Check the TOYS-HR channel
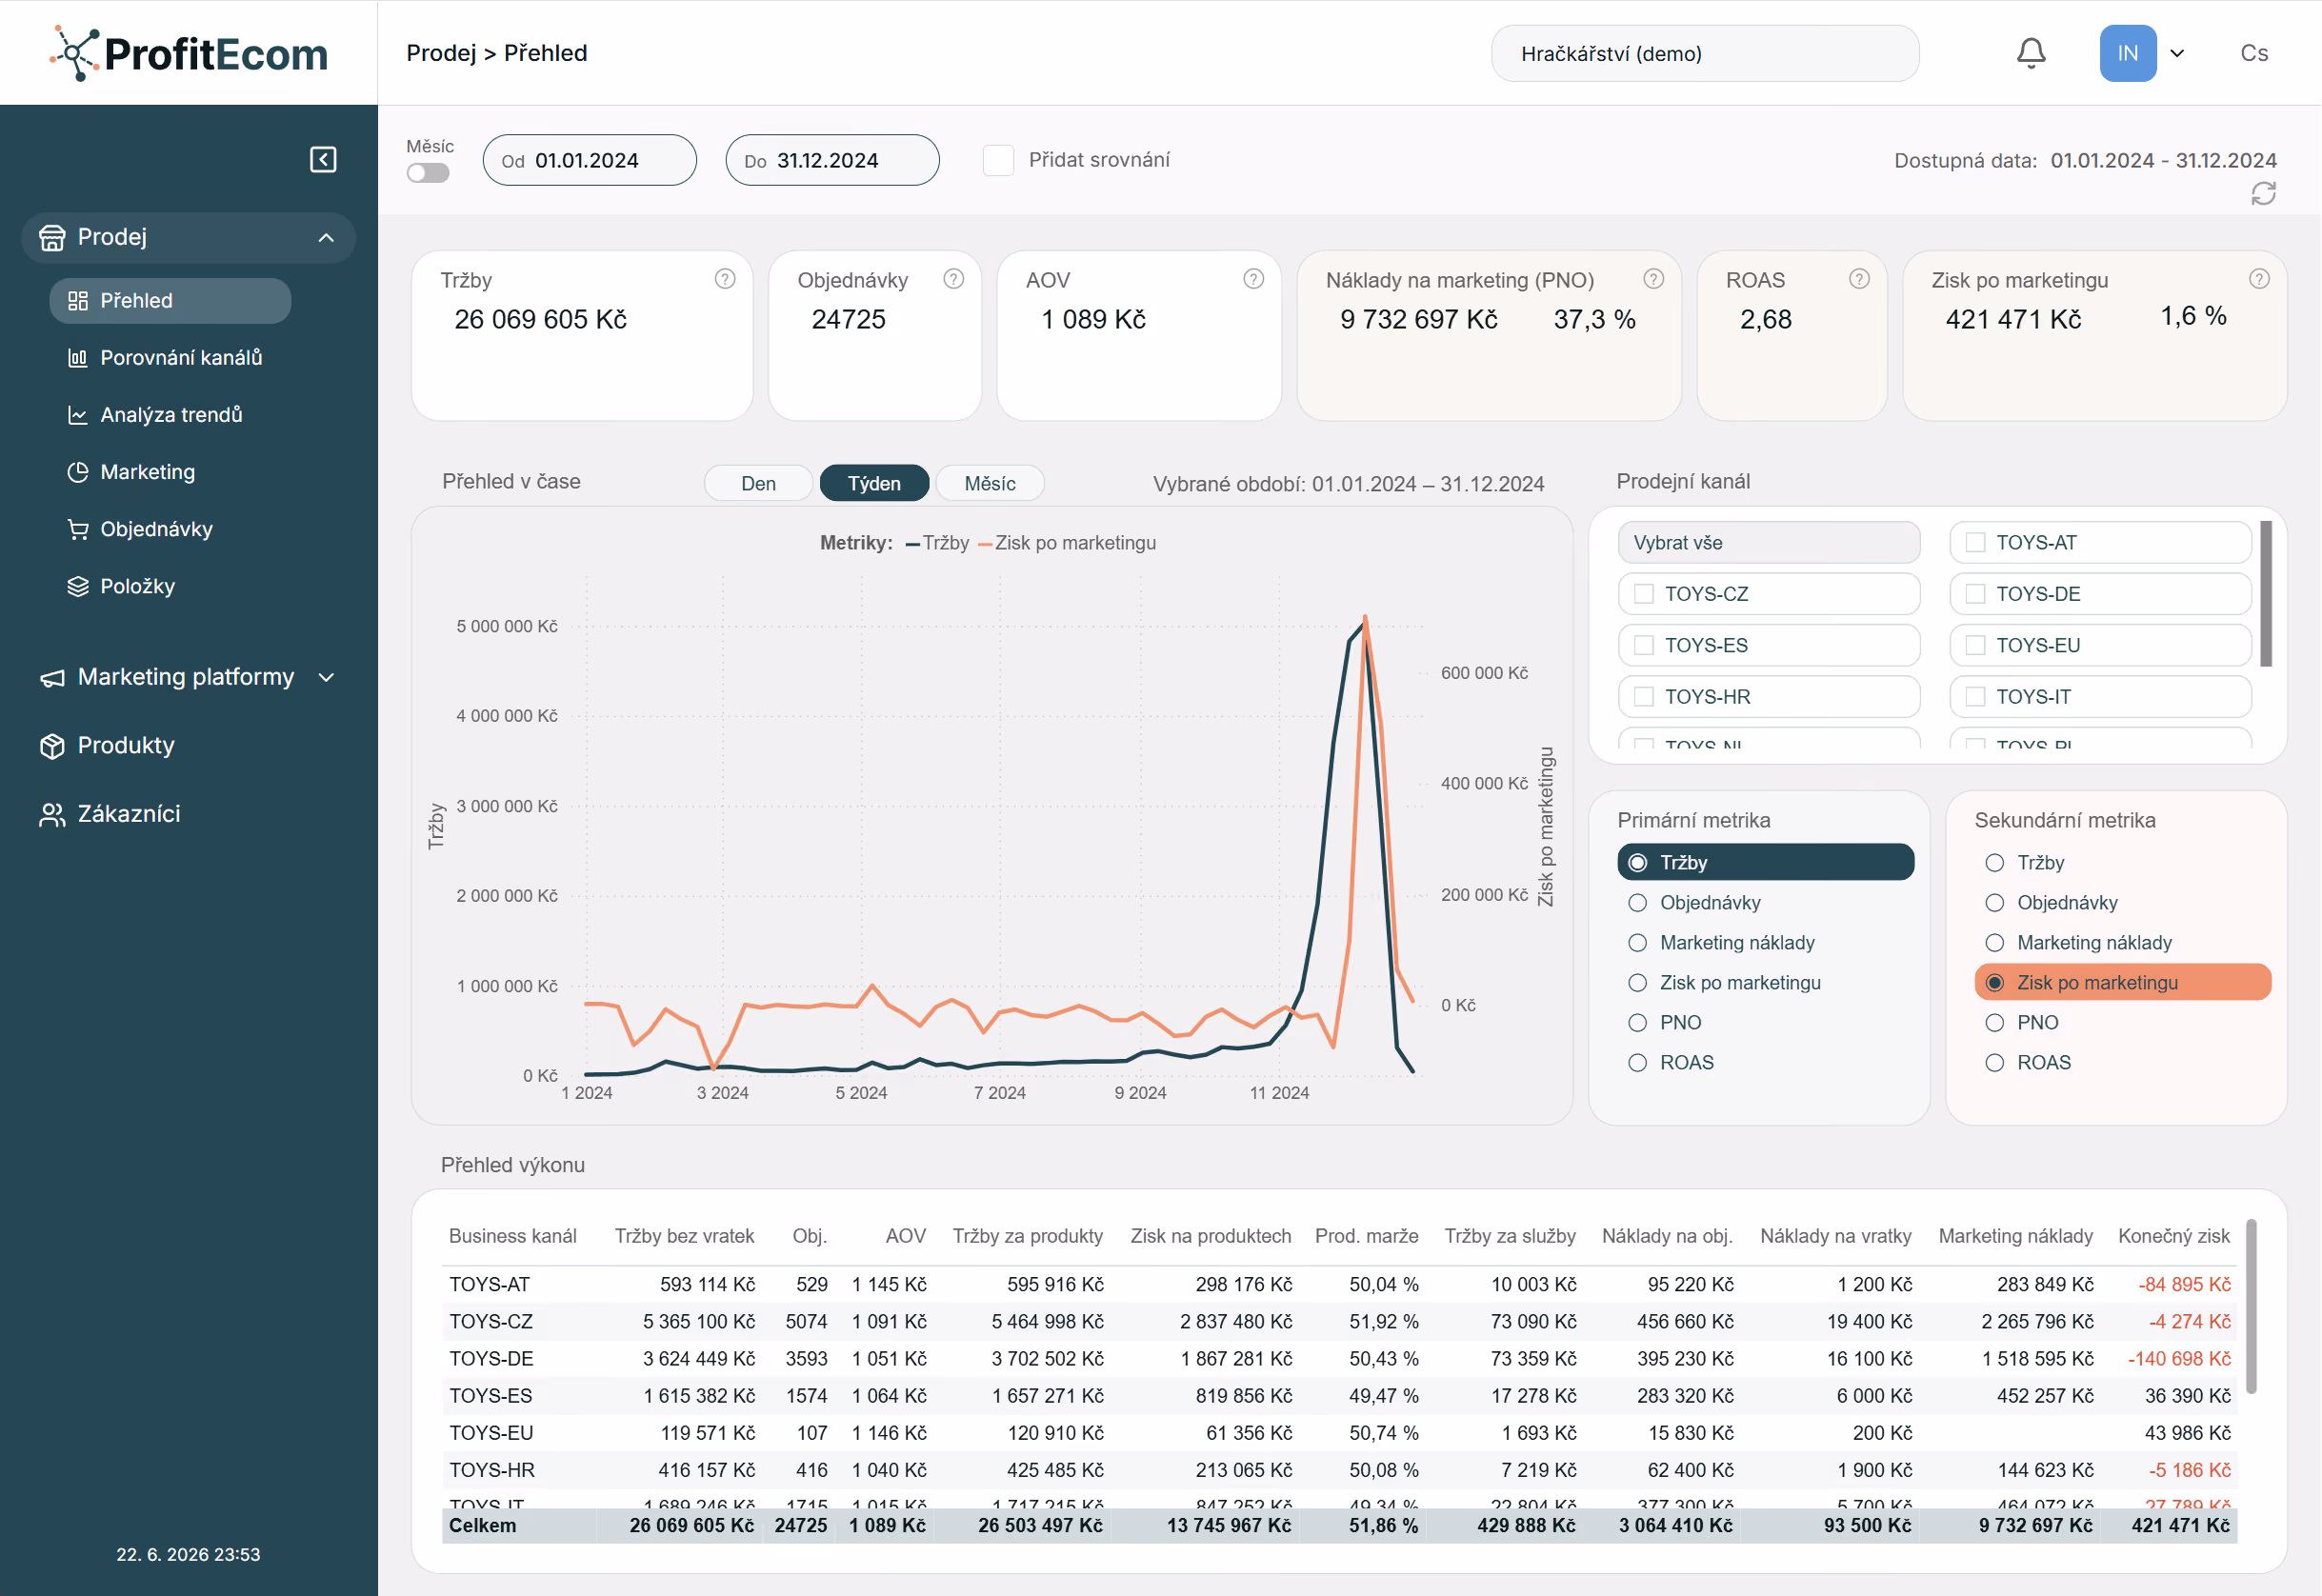The image size is (2322, 1596). (1643, 697)
